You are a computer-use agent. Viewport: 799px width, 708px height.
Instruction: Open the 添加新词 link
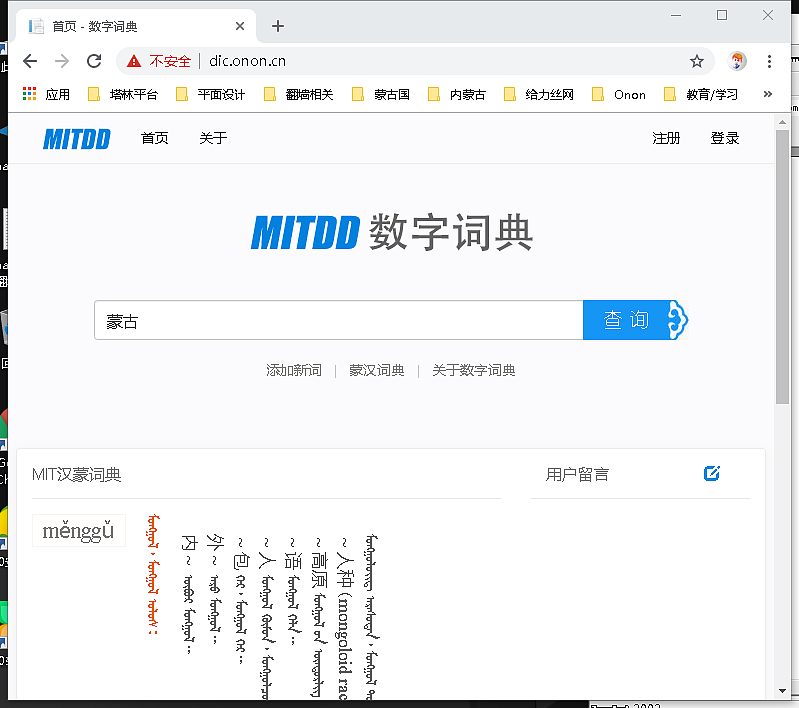(294, 370)
